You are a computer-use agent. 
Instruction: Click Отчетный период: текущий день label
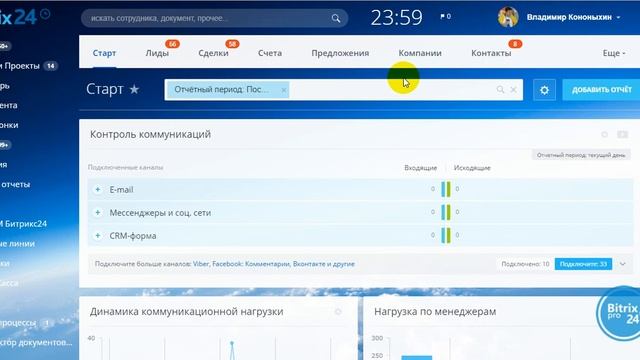[x=581, y=155]
